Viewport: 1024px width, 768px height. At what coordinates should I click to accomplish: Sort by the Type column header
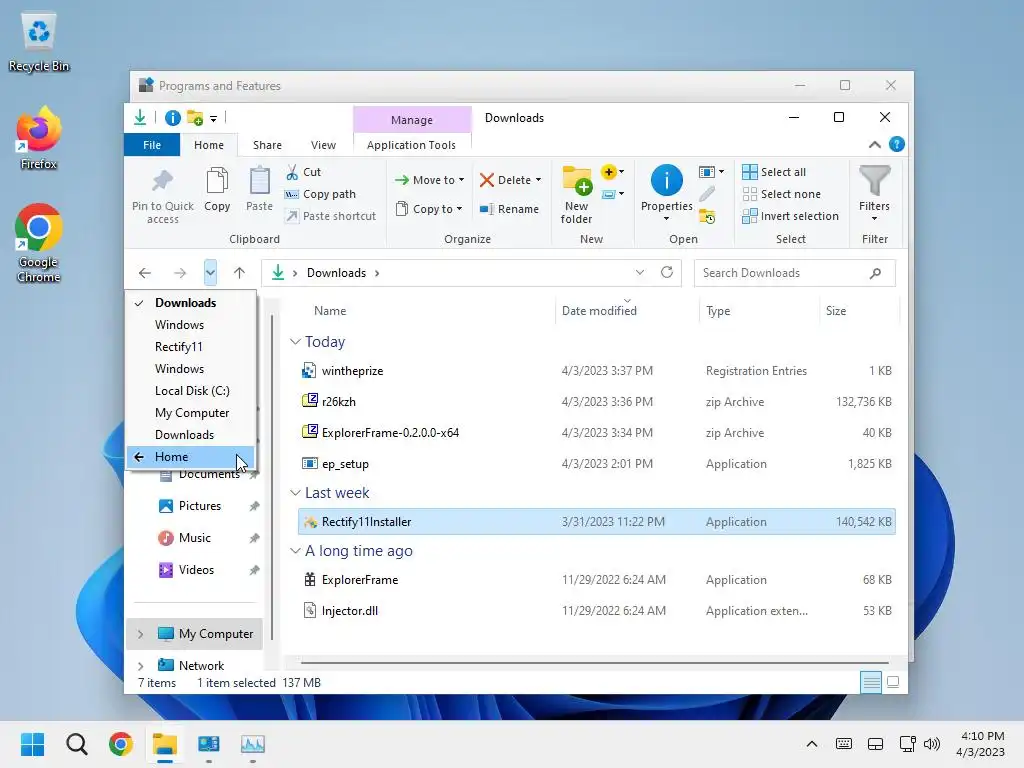(x=759, y=311)
